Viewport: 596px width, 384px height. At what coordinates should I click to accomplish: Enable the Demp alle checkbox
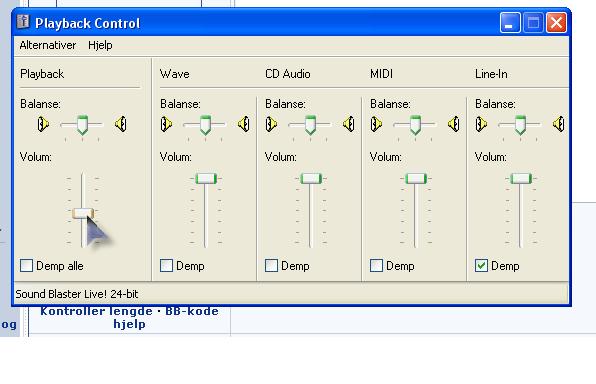click(27, 265)
